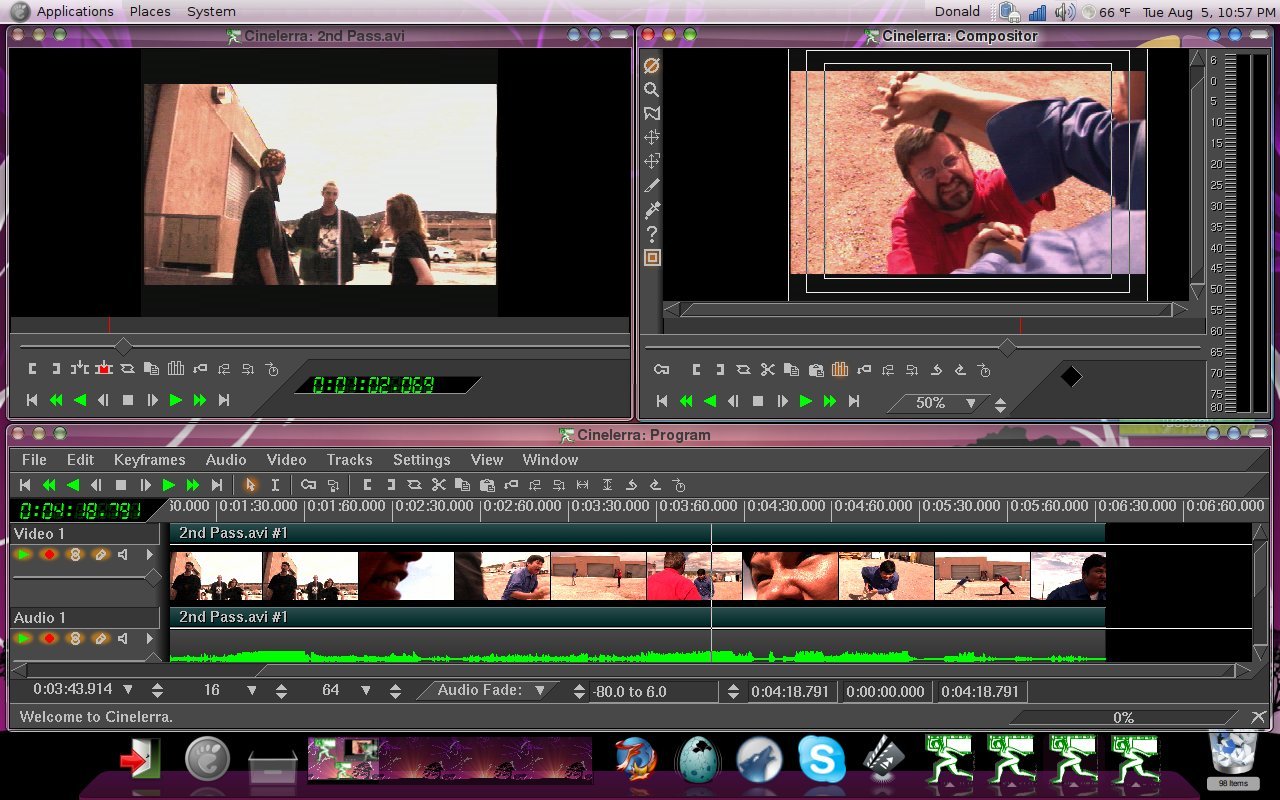
Task: Click the scissors cut icon in Program toolbar
Action: [438, 485]
